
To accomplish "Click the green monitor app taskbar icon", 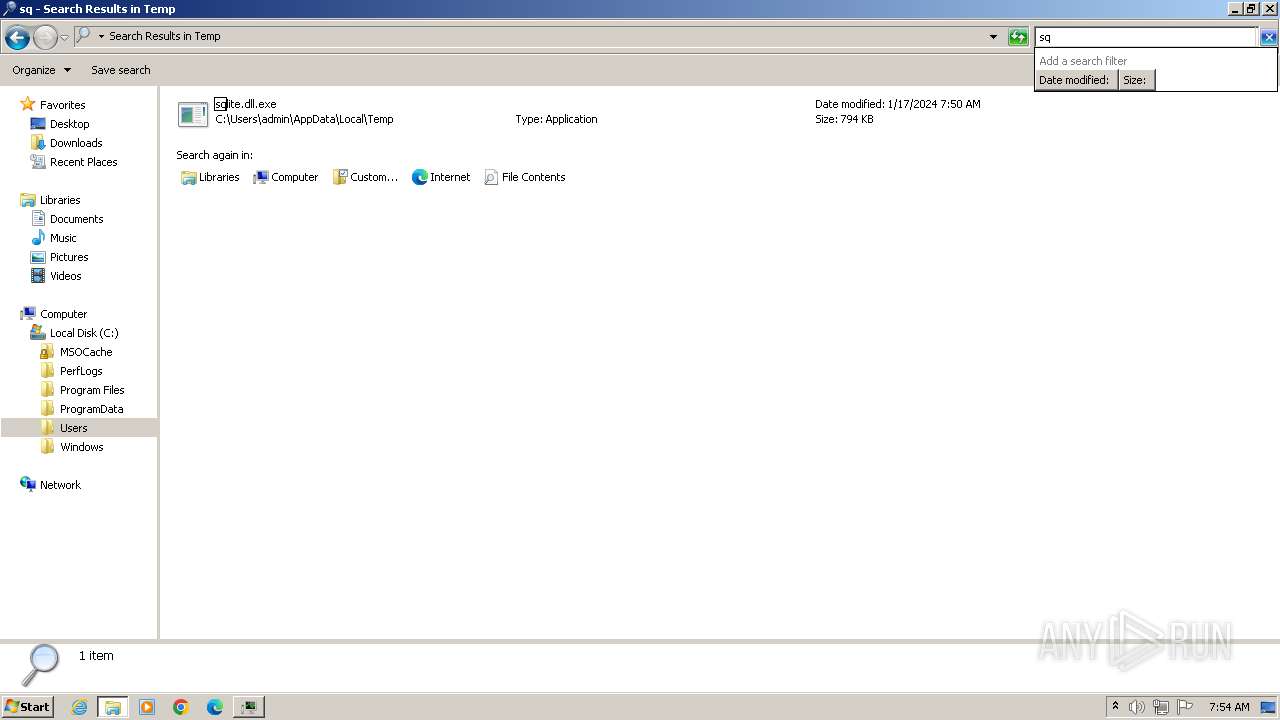I will 248,707.
